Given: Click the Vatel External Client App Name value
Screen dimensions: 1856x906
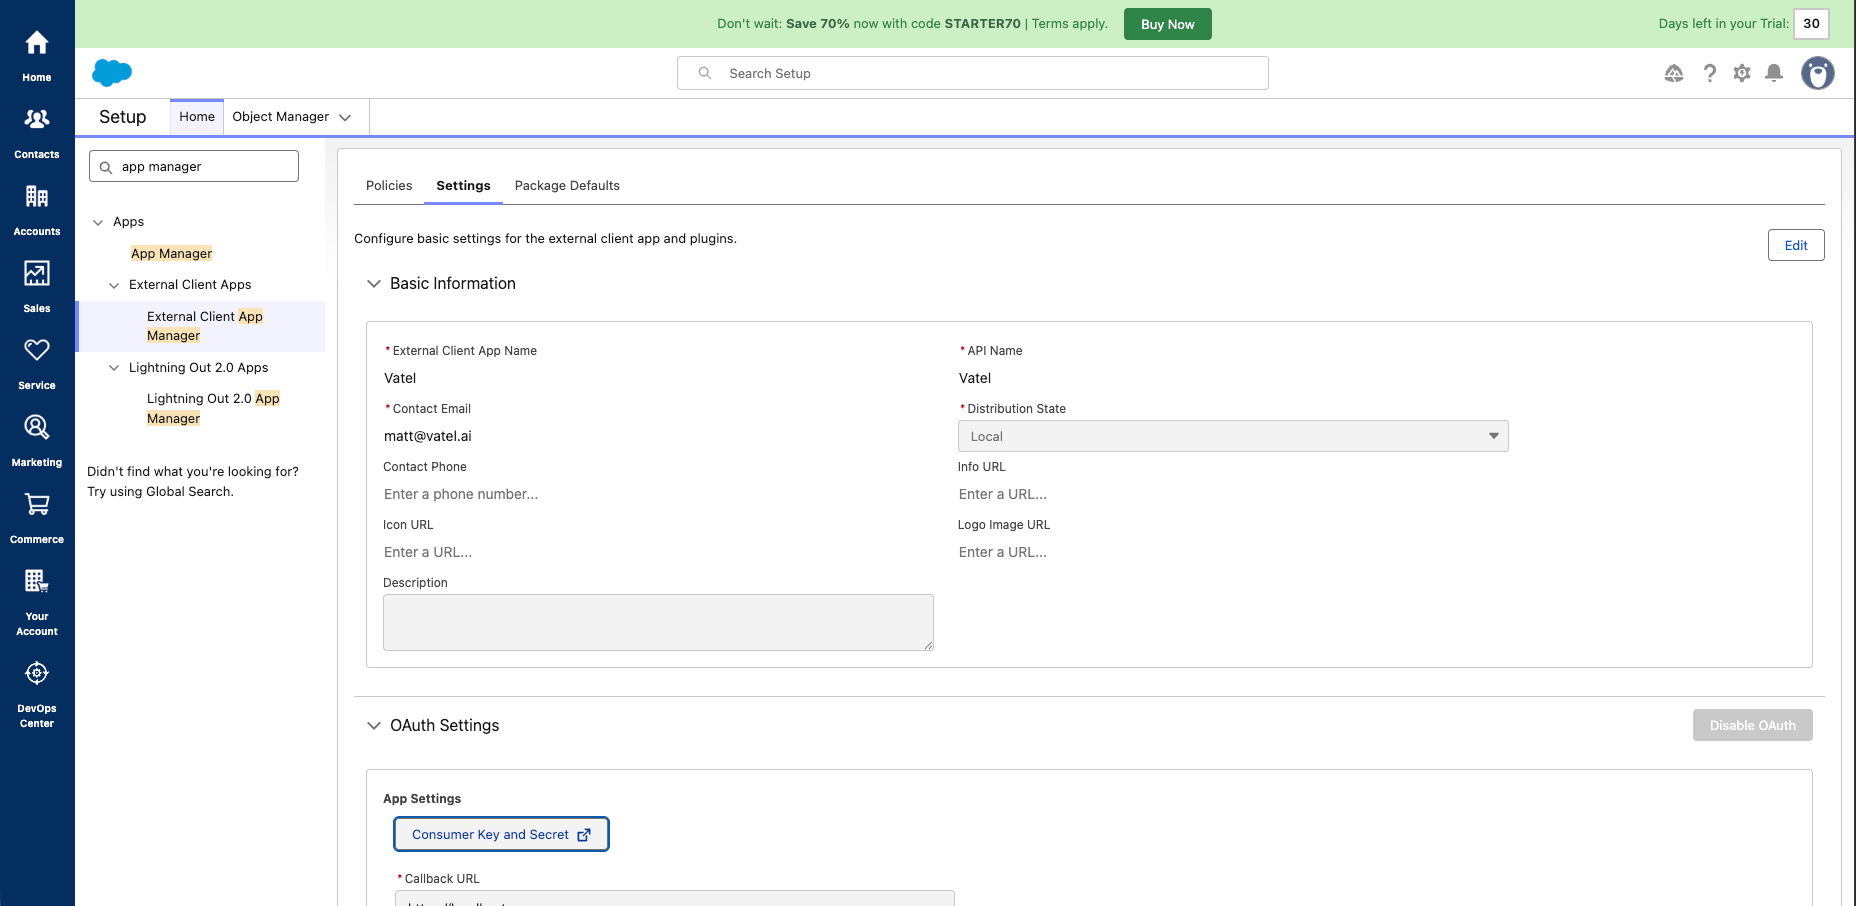Looking at the screenshot, I should coord(400,378).
